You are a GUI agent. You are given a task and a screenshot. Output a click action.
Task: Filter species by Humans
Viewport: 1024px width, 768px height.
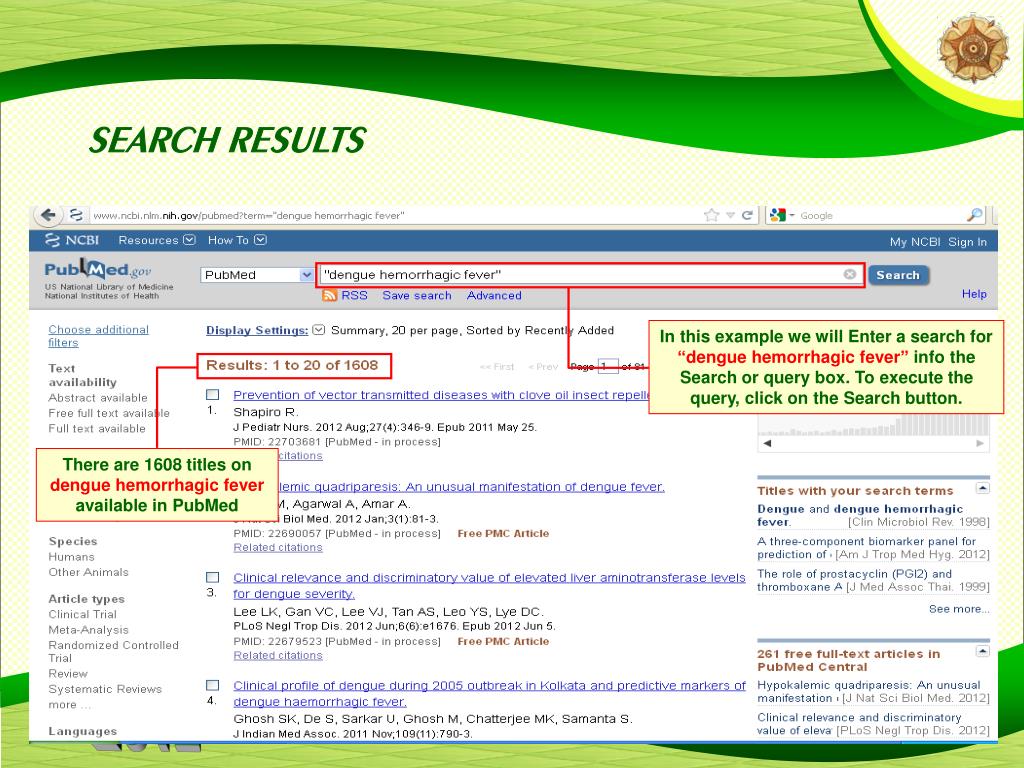coord(71,556)
